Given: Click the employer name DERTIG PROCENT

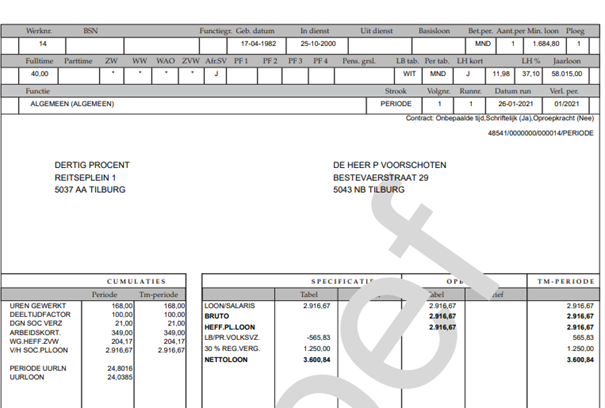Looking at the screenshot, I should pos(91,165).
